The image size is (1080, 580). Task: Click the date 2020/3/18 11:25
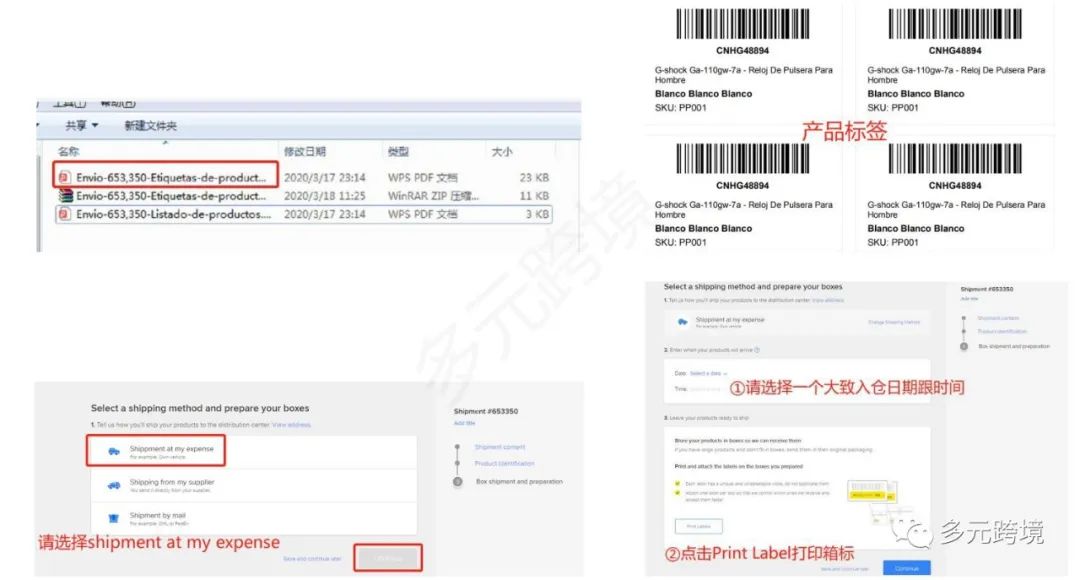(x=324, y=196)
